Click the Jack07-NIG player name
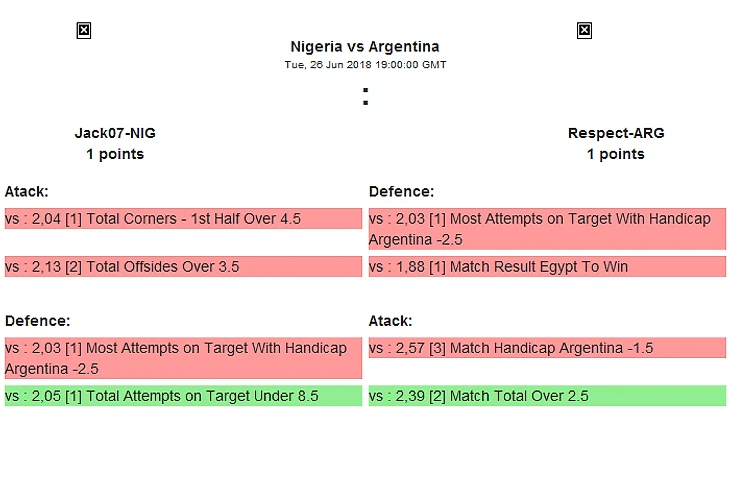Screen dimensions: 730x480 pyautogui.click(x=115, y=133)
